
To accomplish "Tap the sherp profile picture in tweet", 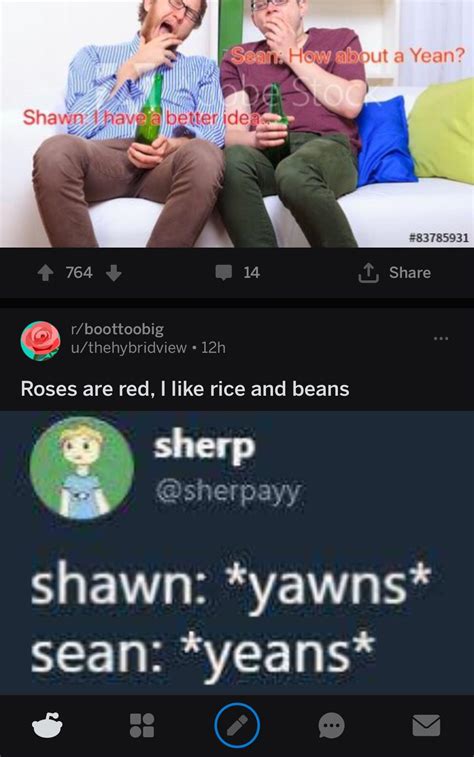I will tap(82, 468).
